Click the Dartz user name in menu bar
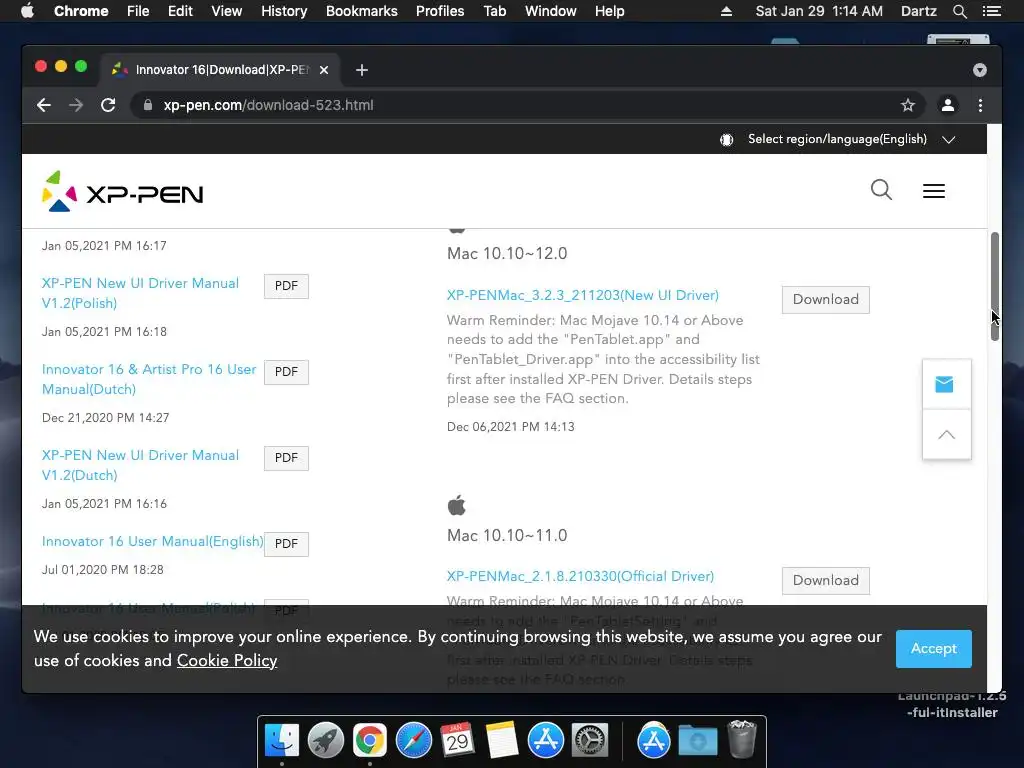Image resolution: width=1024 pixels, height=768 pixels. [x=918, y=11]
